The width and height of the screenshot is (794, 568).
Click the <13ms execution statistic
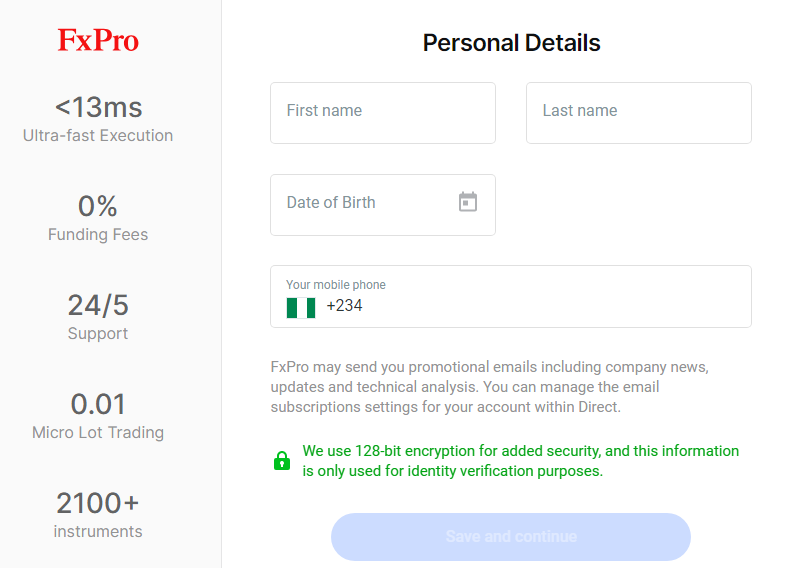point(98,107)
